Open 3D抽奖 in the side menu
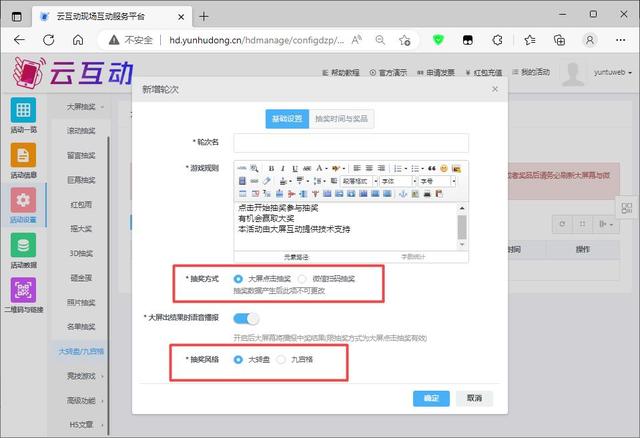This screenshot has width=640, height=438. point(81,253)
